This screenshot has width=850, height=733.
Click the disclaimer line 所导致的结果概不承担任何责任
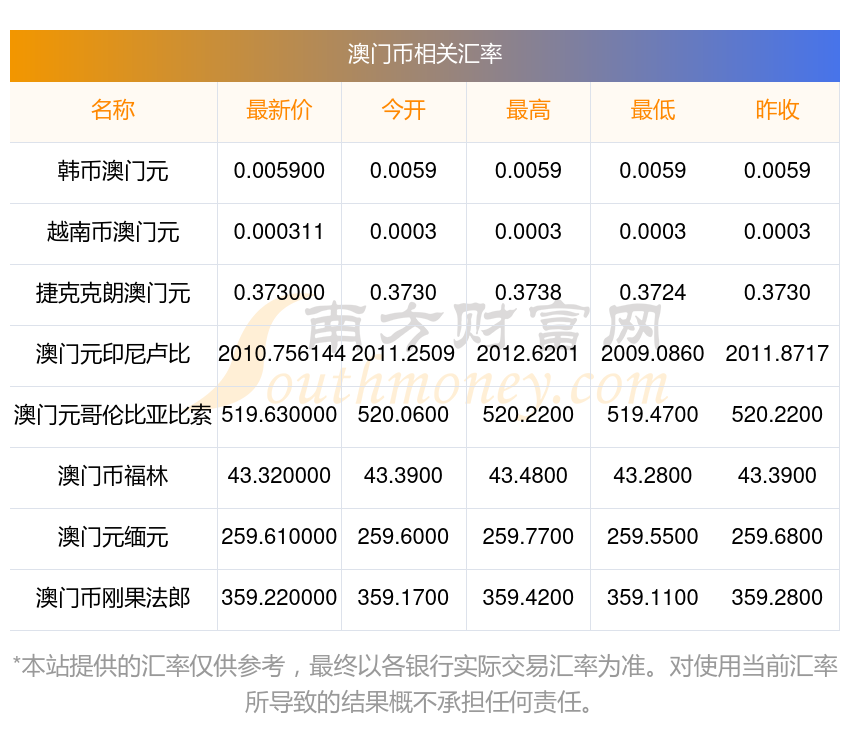(x=418, y=702)
